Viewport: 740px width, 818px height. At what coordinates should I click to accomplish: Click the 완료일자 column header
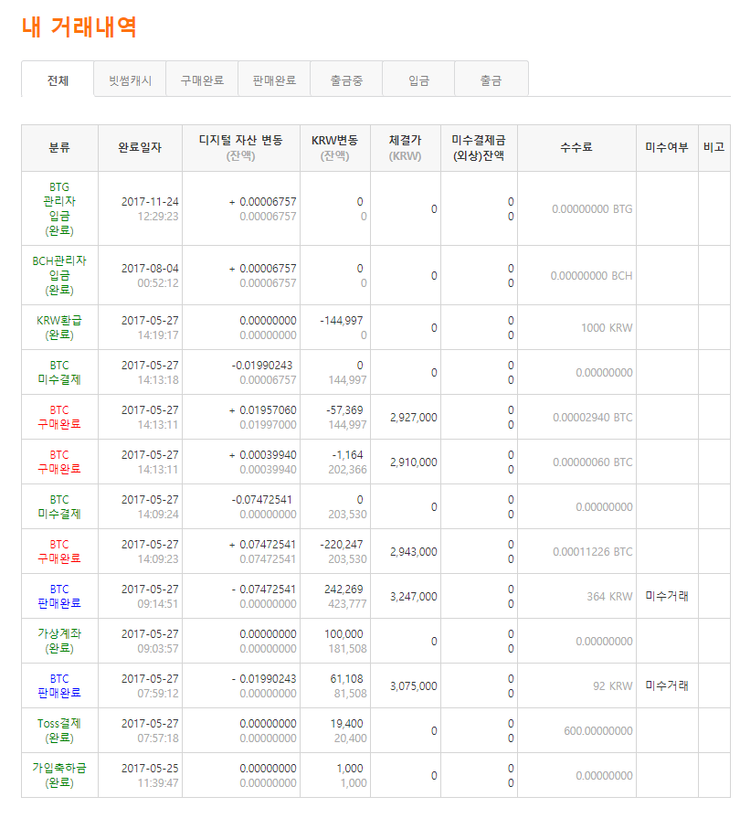point(140,148)
